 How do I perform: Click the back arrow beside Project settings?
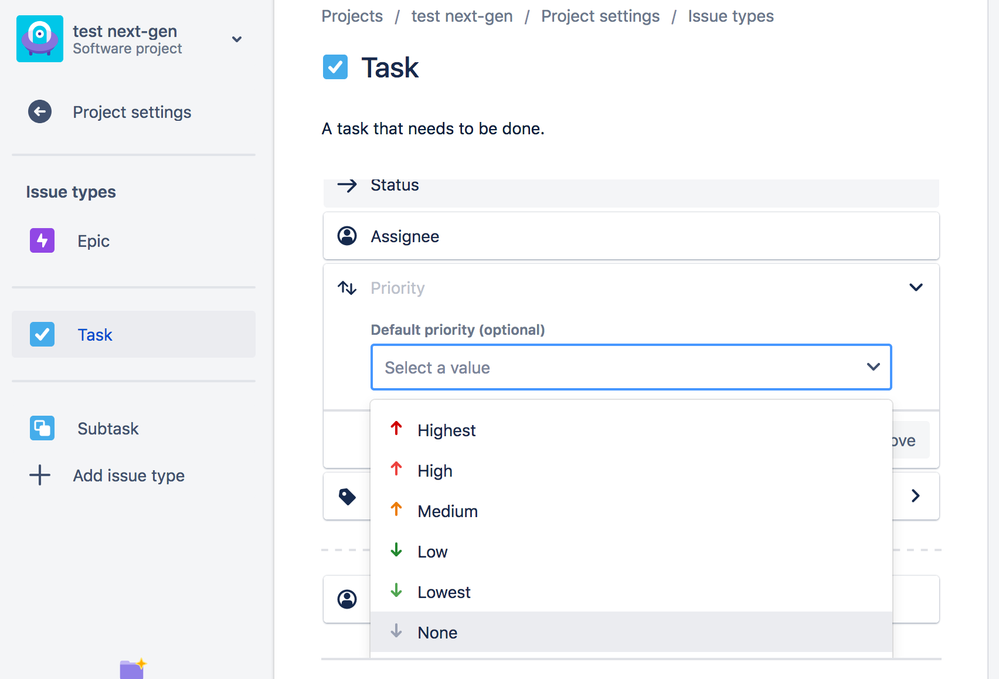click(39, 112)
